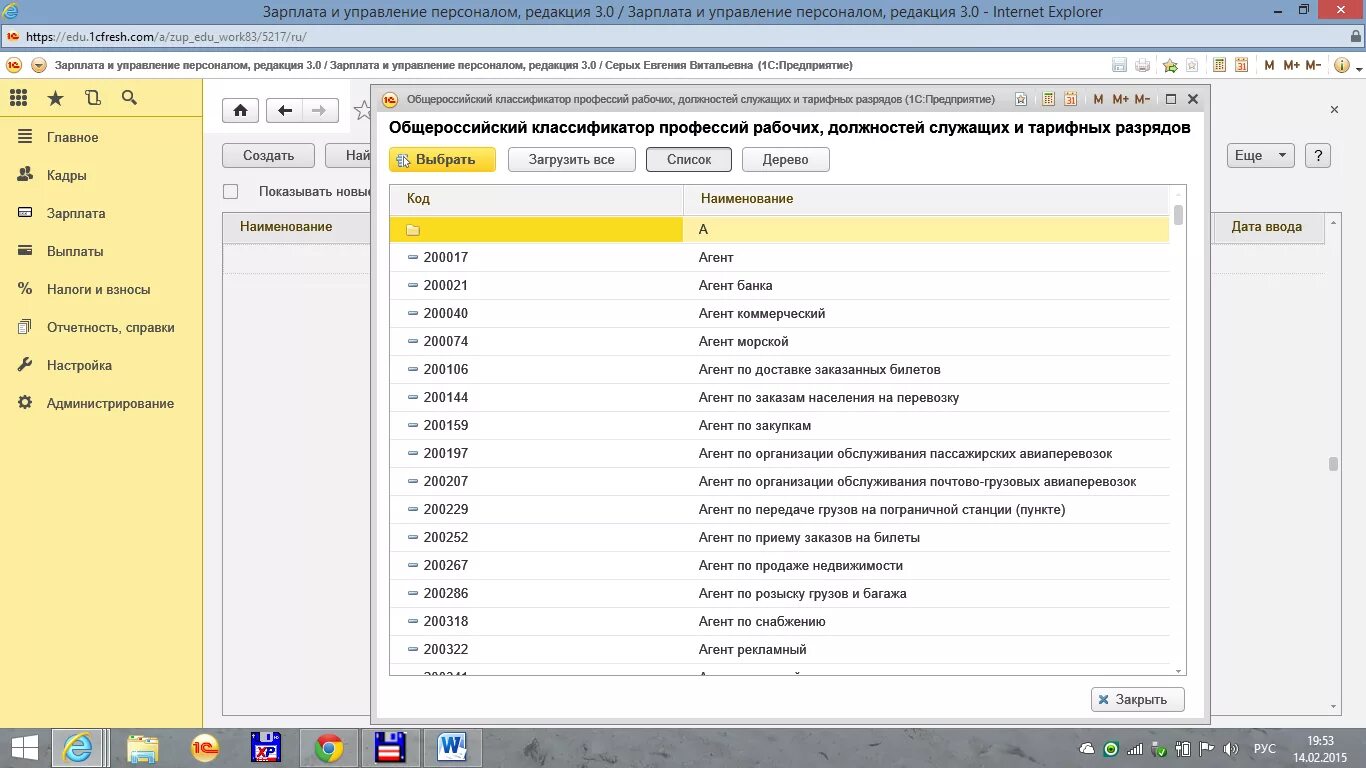
Task: Select row Агент по снабжению
Action: (779, 621)
